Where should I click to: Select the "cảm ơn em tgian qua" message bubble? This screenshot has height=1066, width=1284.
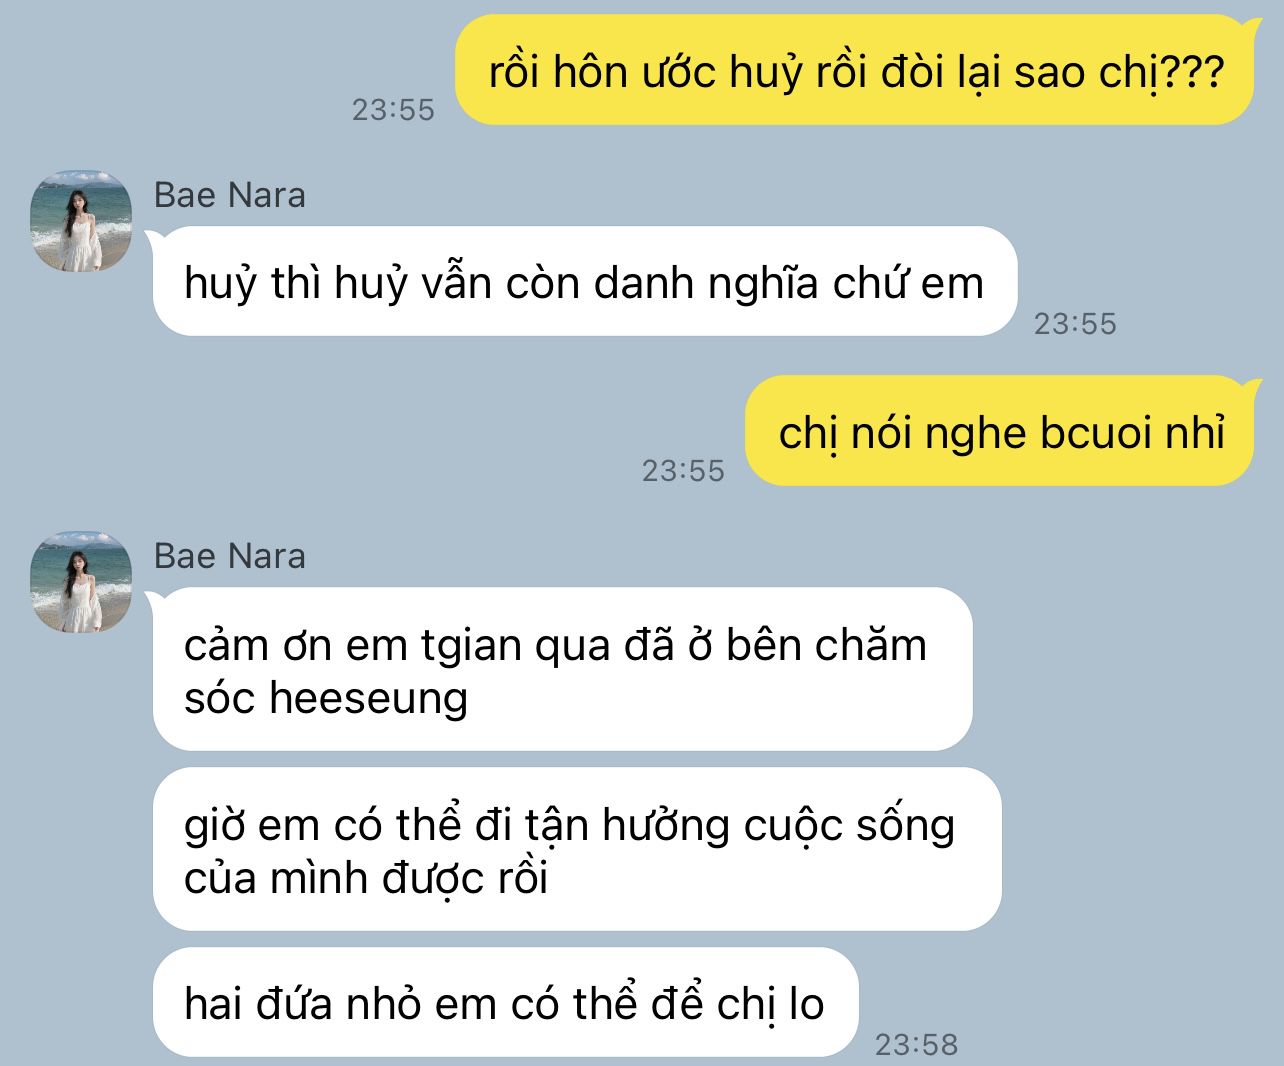[x=563, y=669]
